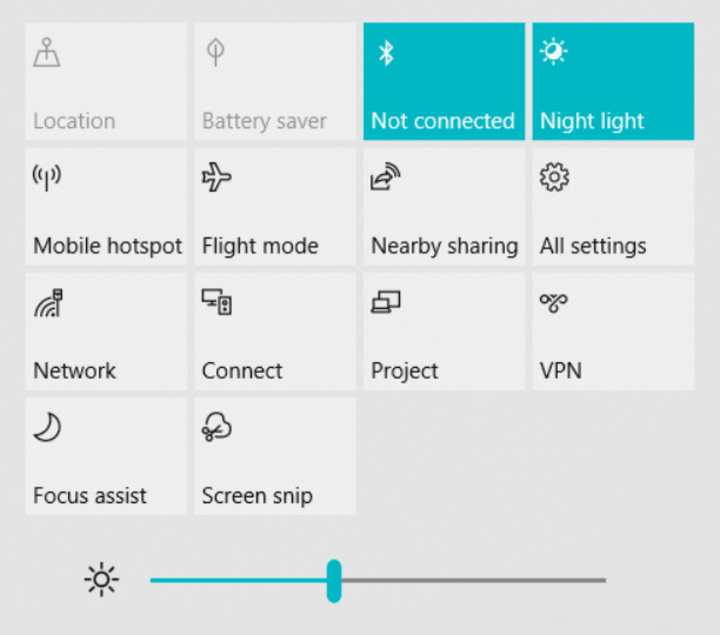Viewport: 720px width, 635px height.
Task: Click the brightness slider handle
Action: pos(334,581)
